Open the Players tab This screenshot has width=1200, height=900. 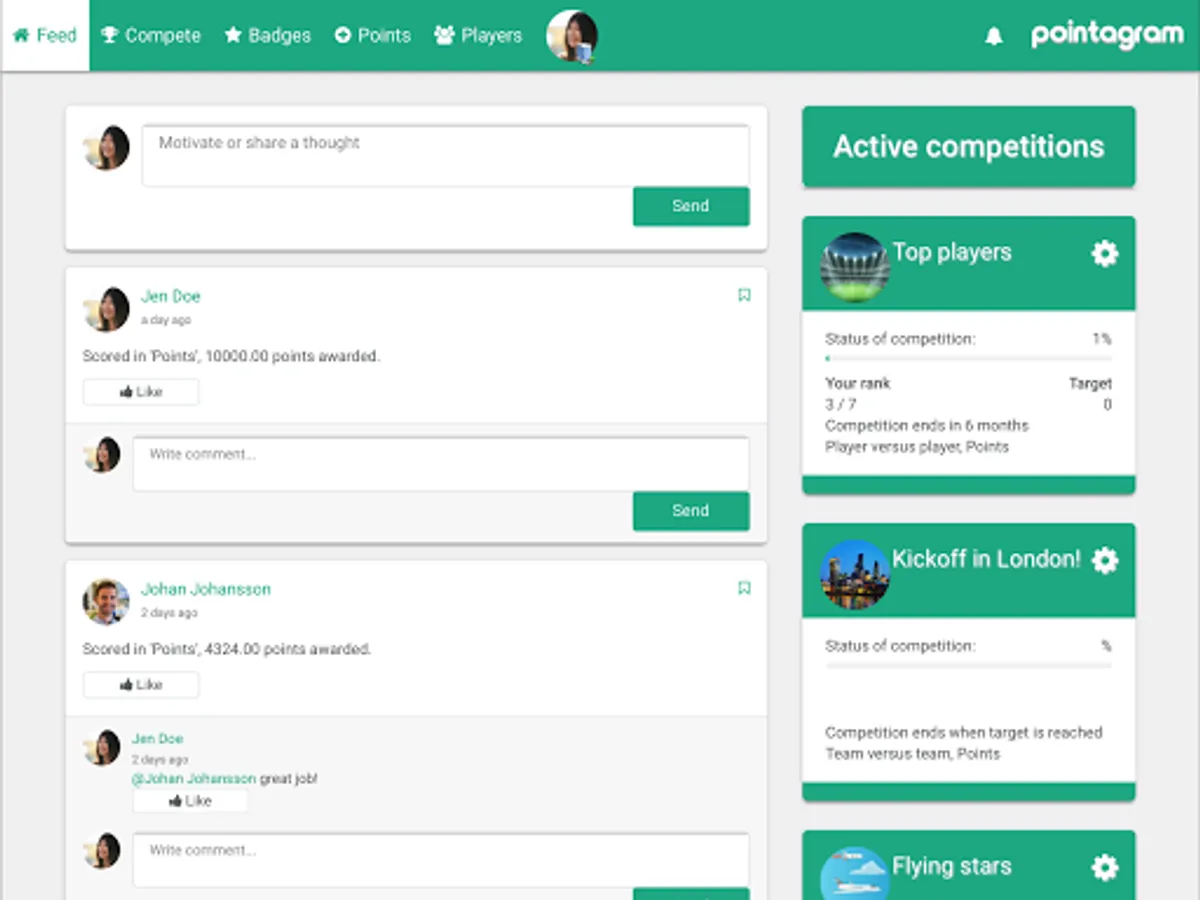[478, 36]
